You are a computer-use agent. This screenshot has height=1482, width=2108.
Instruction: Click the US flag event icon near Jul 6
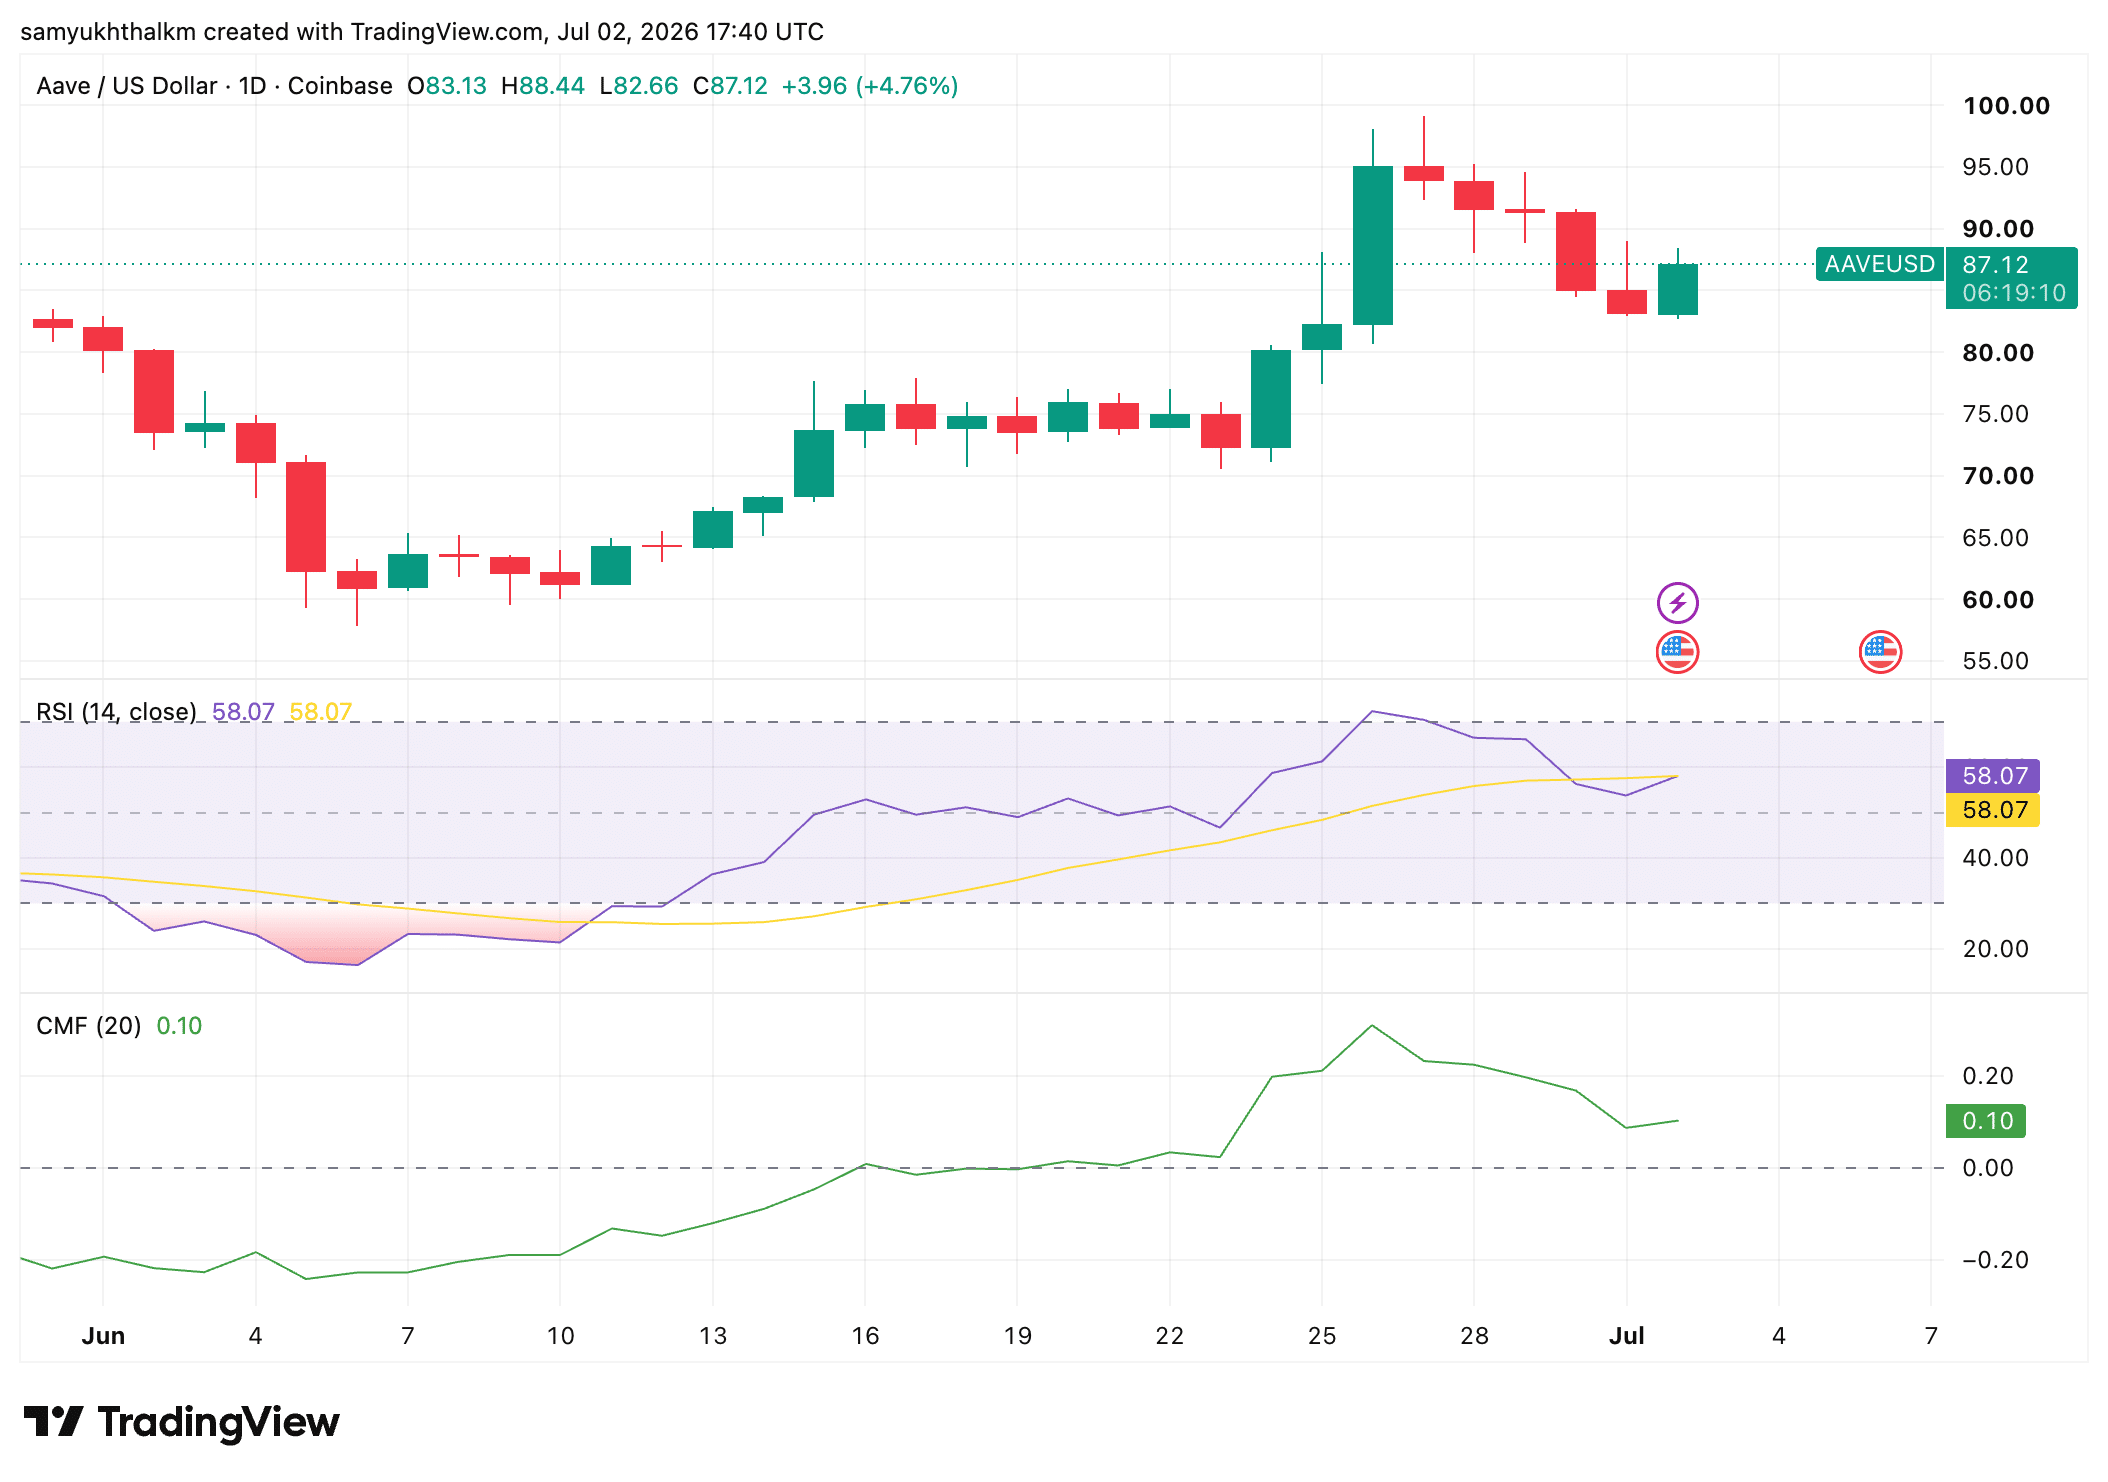click(x=1880, y=652)
